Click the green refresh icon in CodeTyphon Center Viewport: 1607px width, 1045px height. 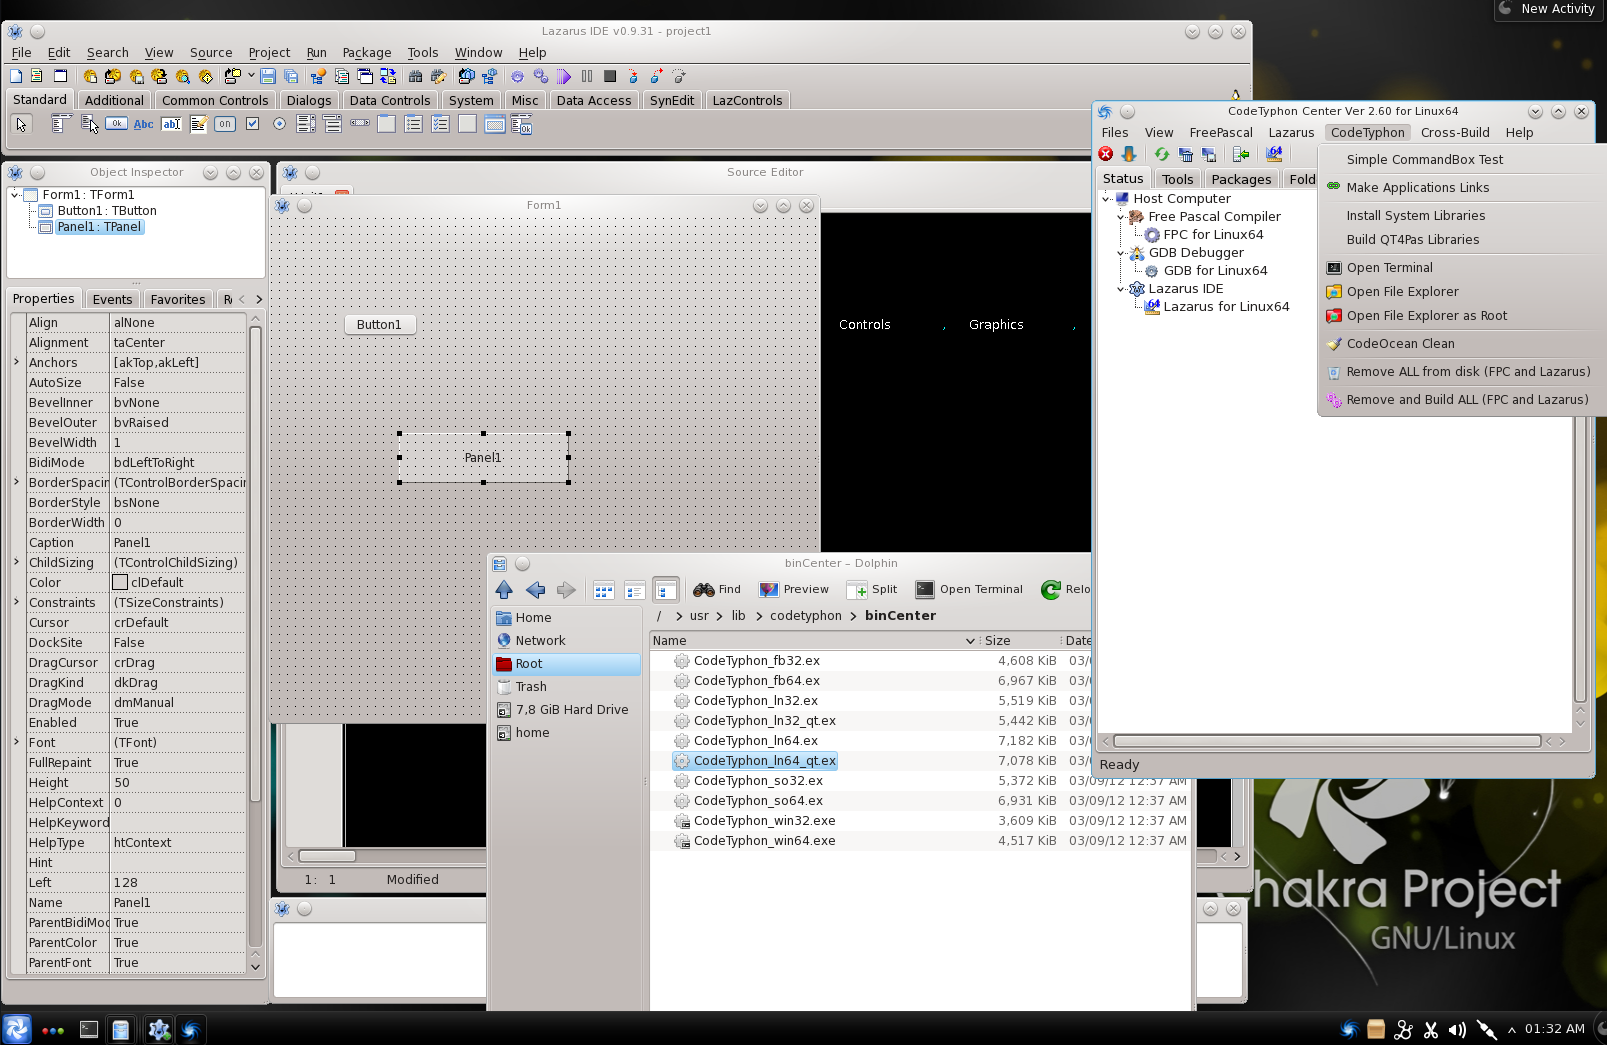point(1161,154)
